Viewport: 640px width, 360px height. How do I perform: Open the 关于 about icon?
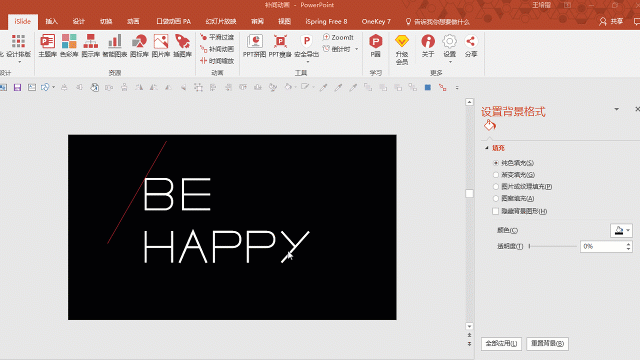pyautogui.click(x=428, y=46)
